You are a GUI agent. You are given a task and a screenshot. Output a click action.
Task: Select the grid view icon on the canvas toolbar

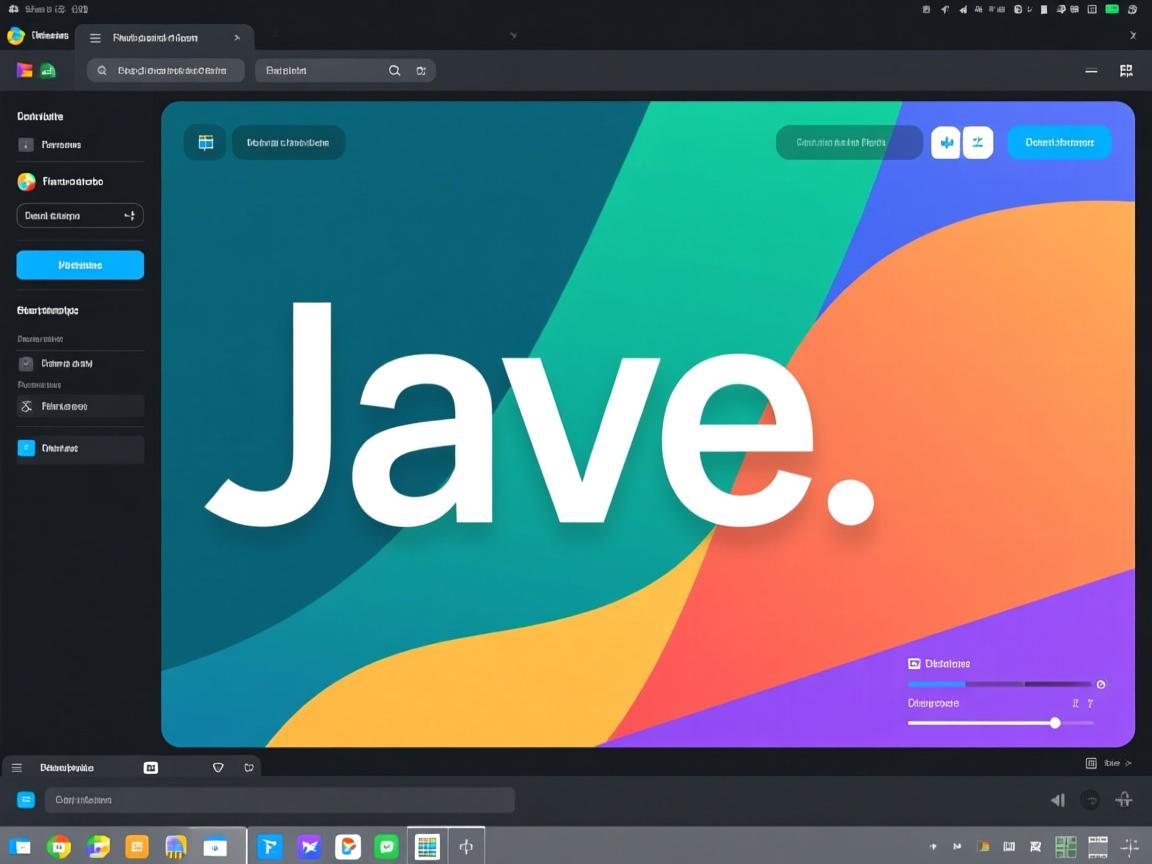point(205,142)
